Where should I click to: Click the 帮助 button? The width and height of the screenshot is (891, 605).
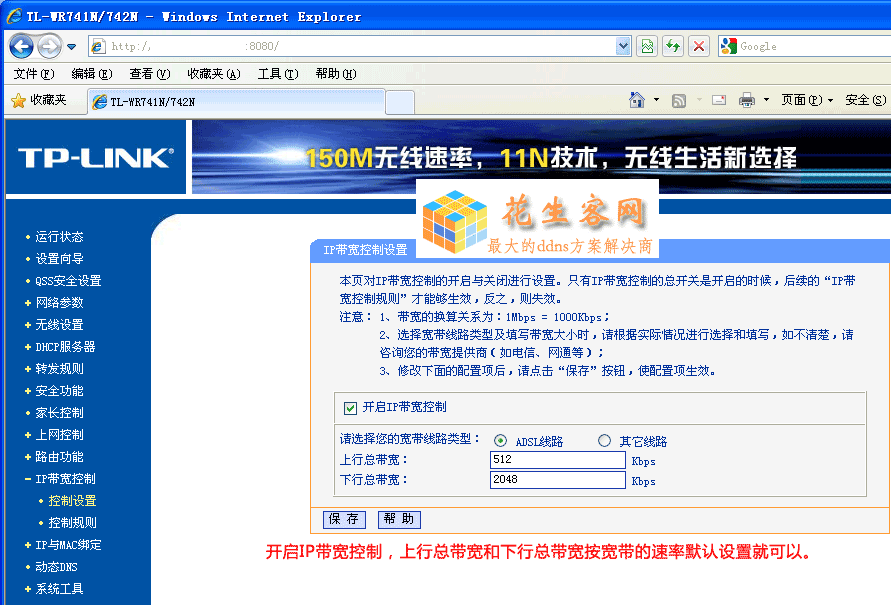399,519
